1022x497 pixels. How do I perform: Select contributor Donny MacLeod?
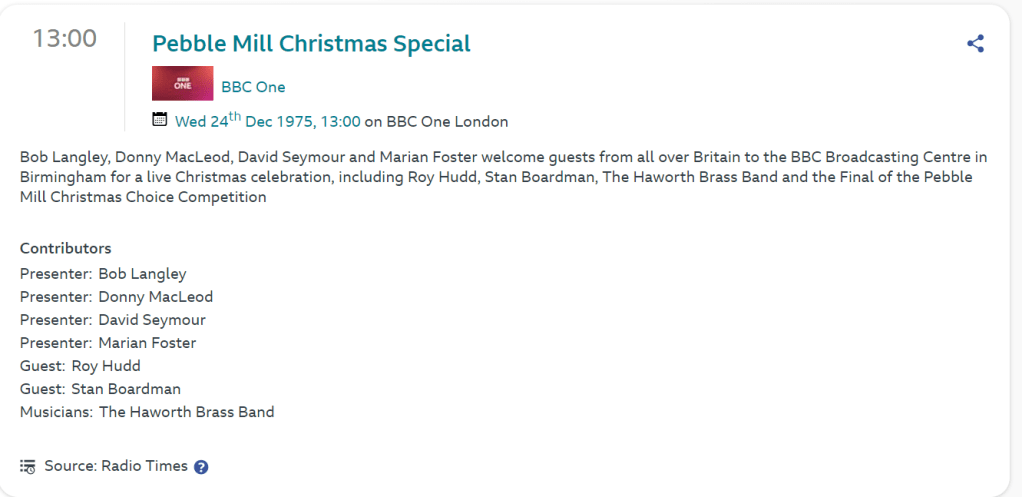coord(155,297)
